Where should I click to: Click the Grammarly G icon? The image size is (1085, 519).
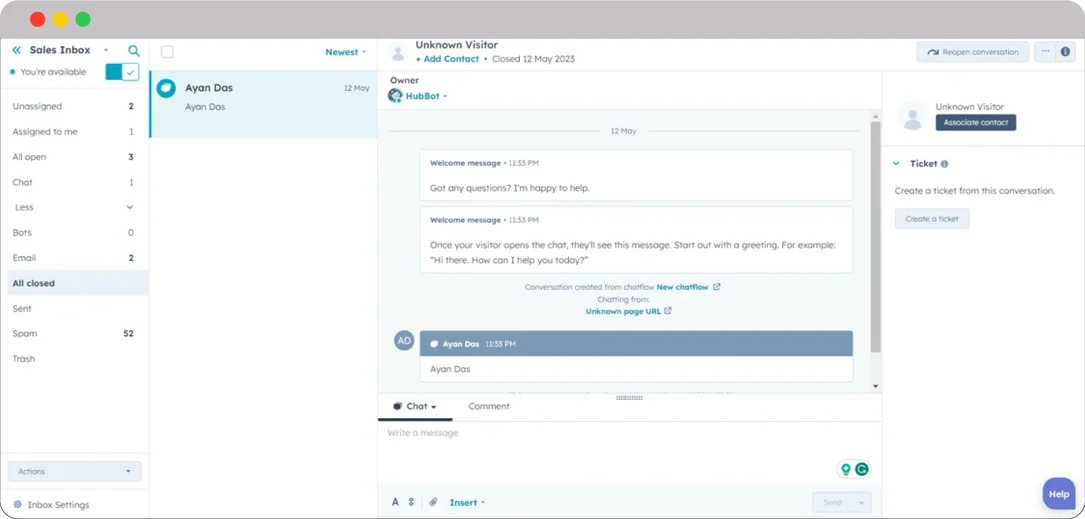pos(861,469)
